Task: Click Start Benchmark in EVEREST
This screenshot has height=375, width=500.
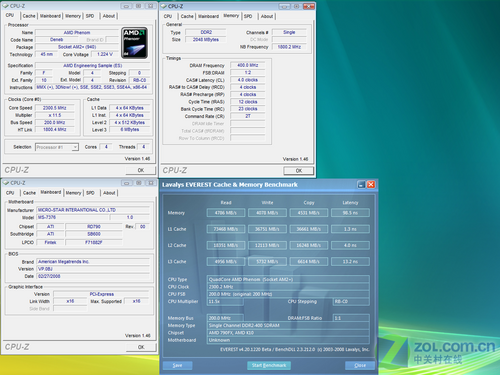Action: pos(269,365)
